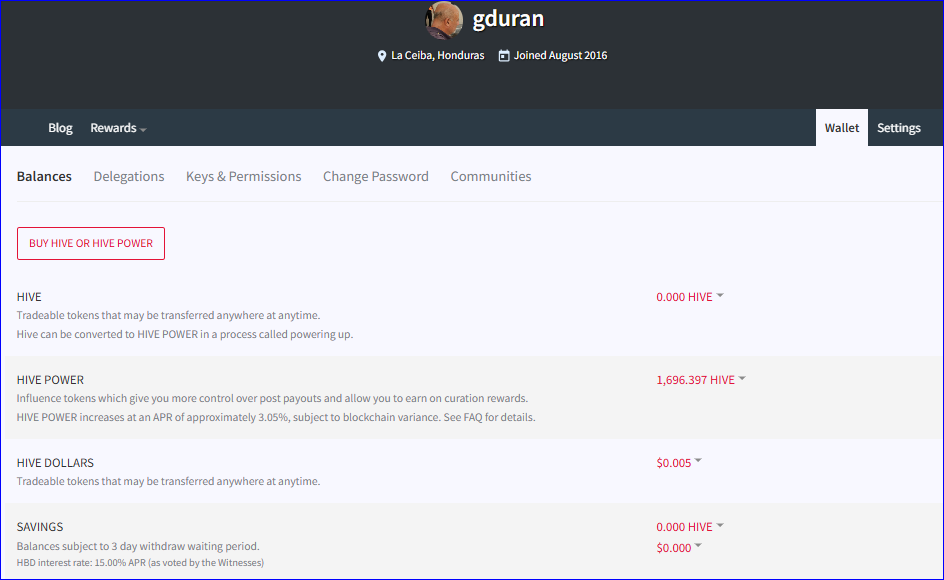The image size is (944, 580).
Task: Open the Savings 0.000 HIVE dropdown
Action: [690, 527]
